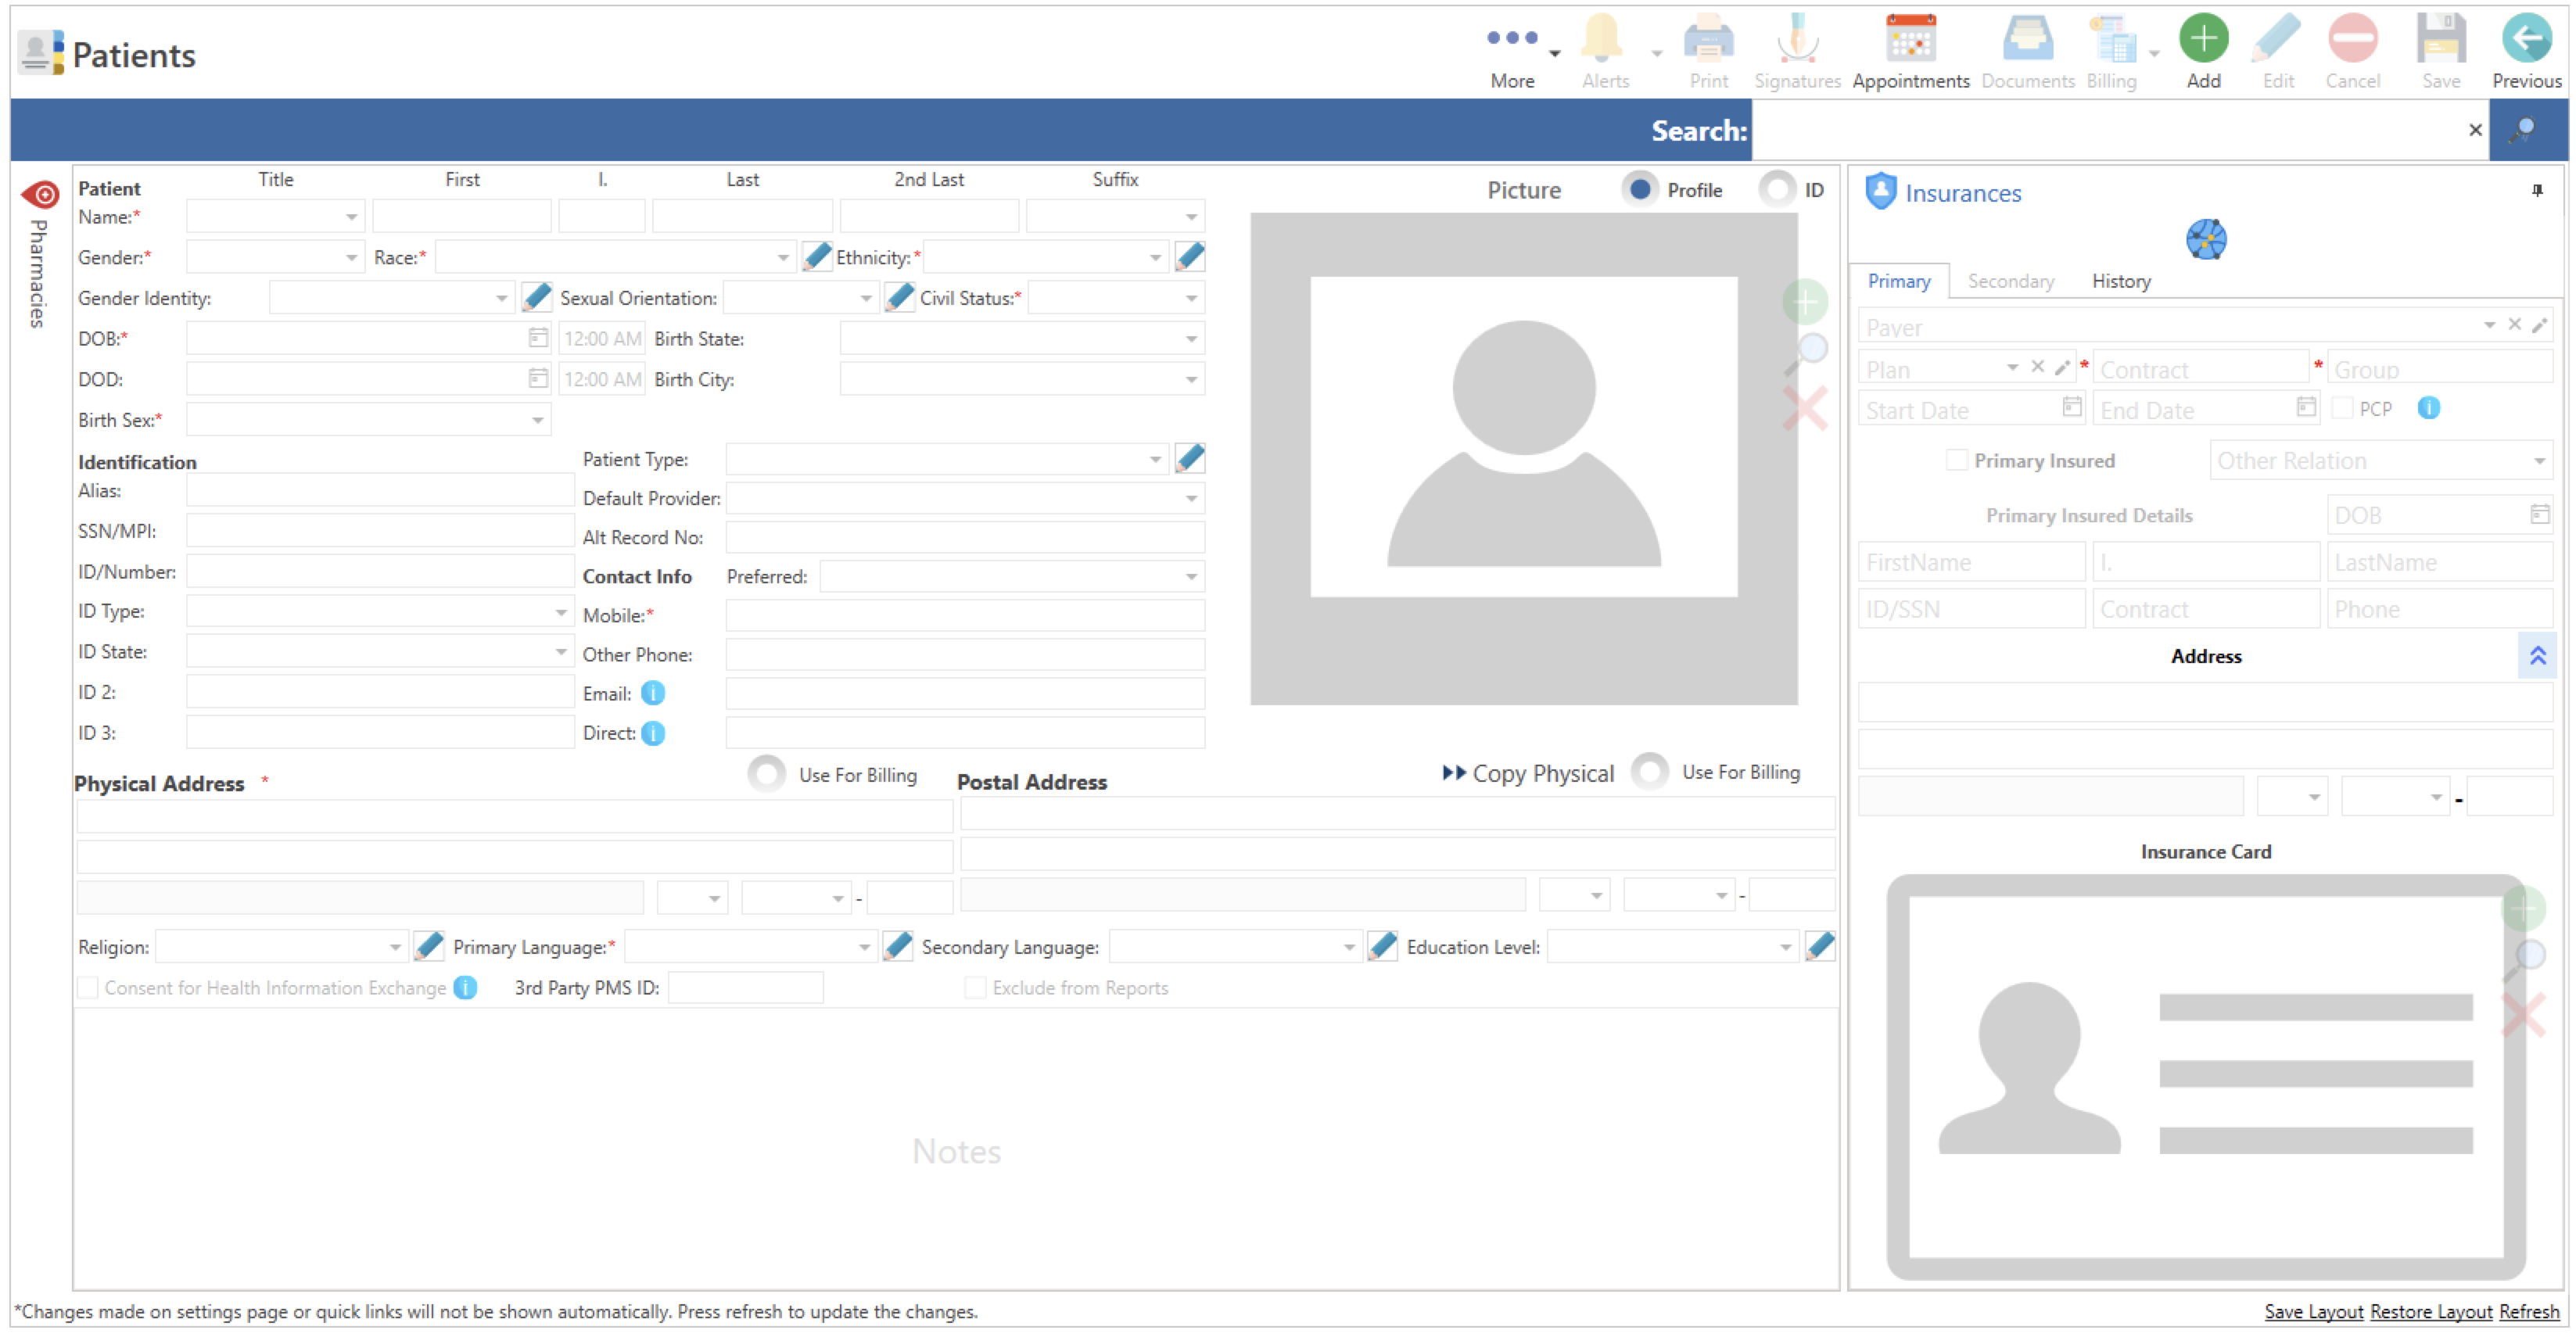This screenshot has width=2576, height=1337.
Task: Click the Email info icon
Action: 653,693
